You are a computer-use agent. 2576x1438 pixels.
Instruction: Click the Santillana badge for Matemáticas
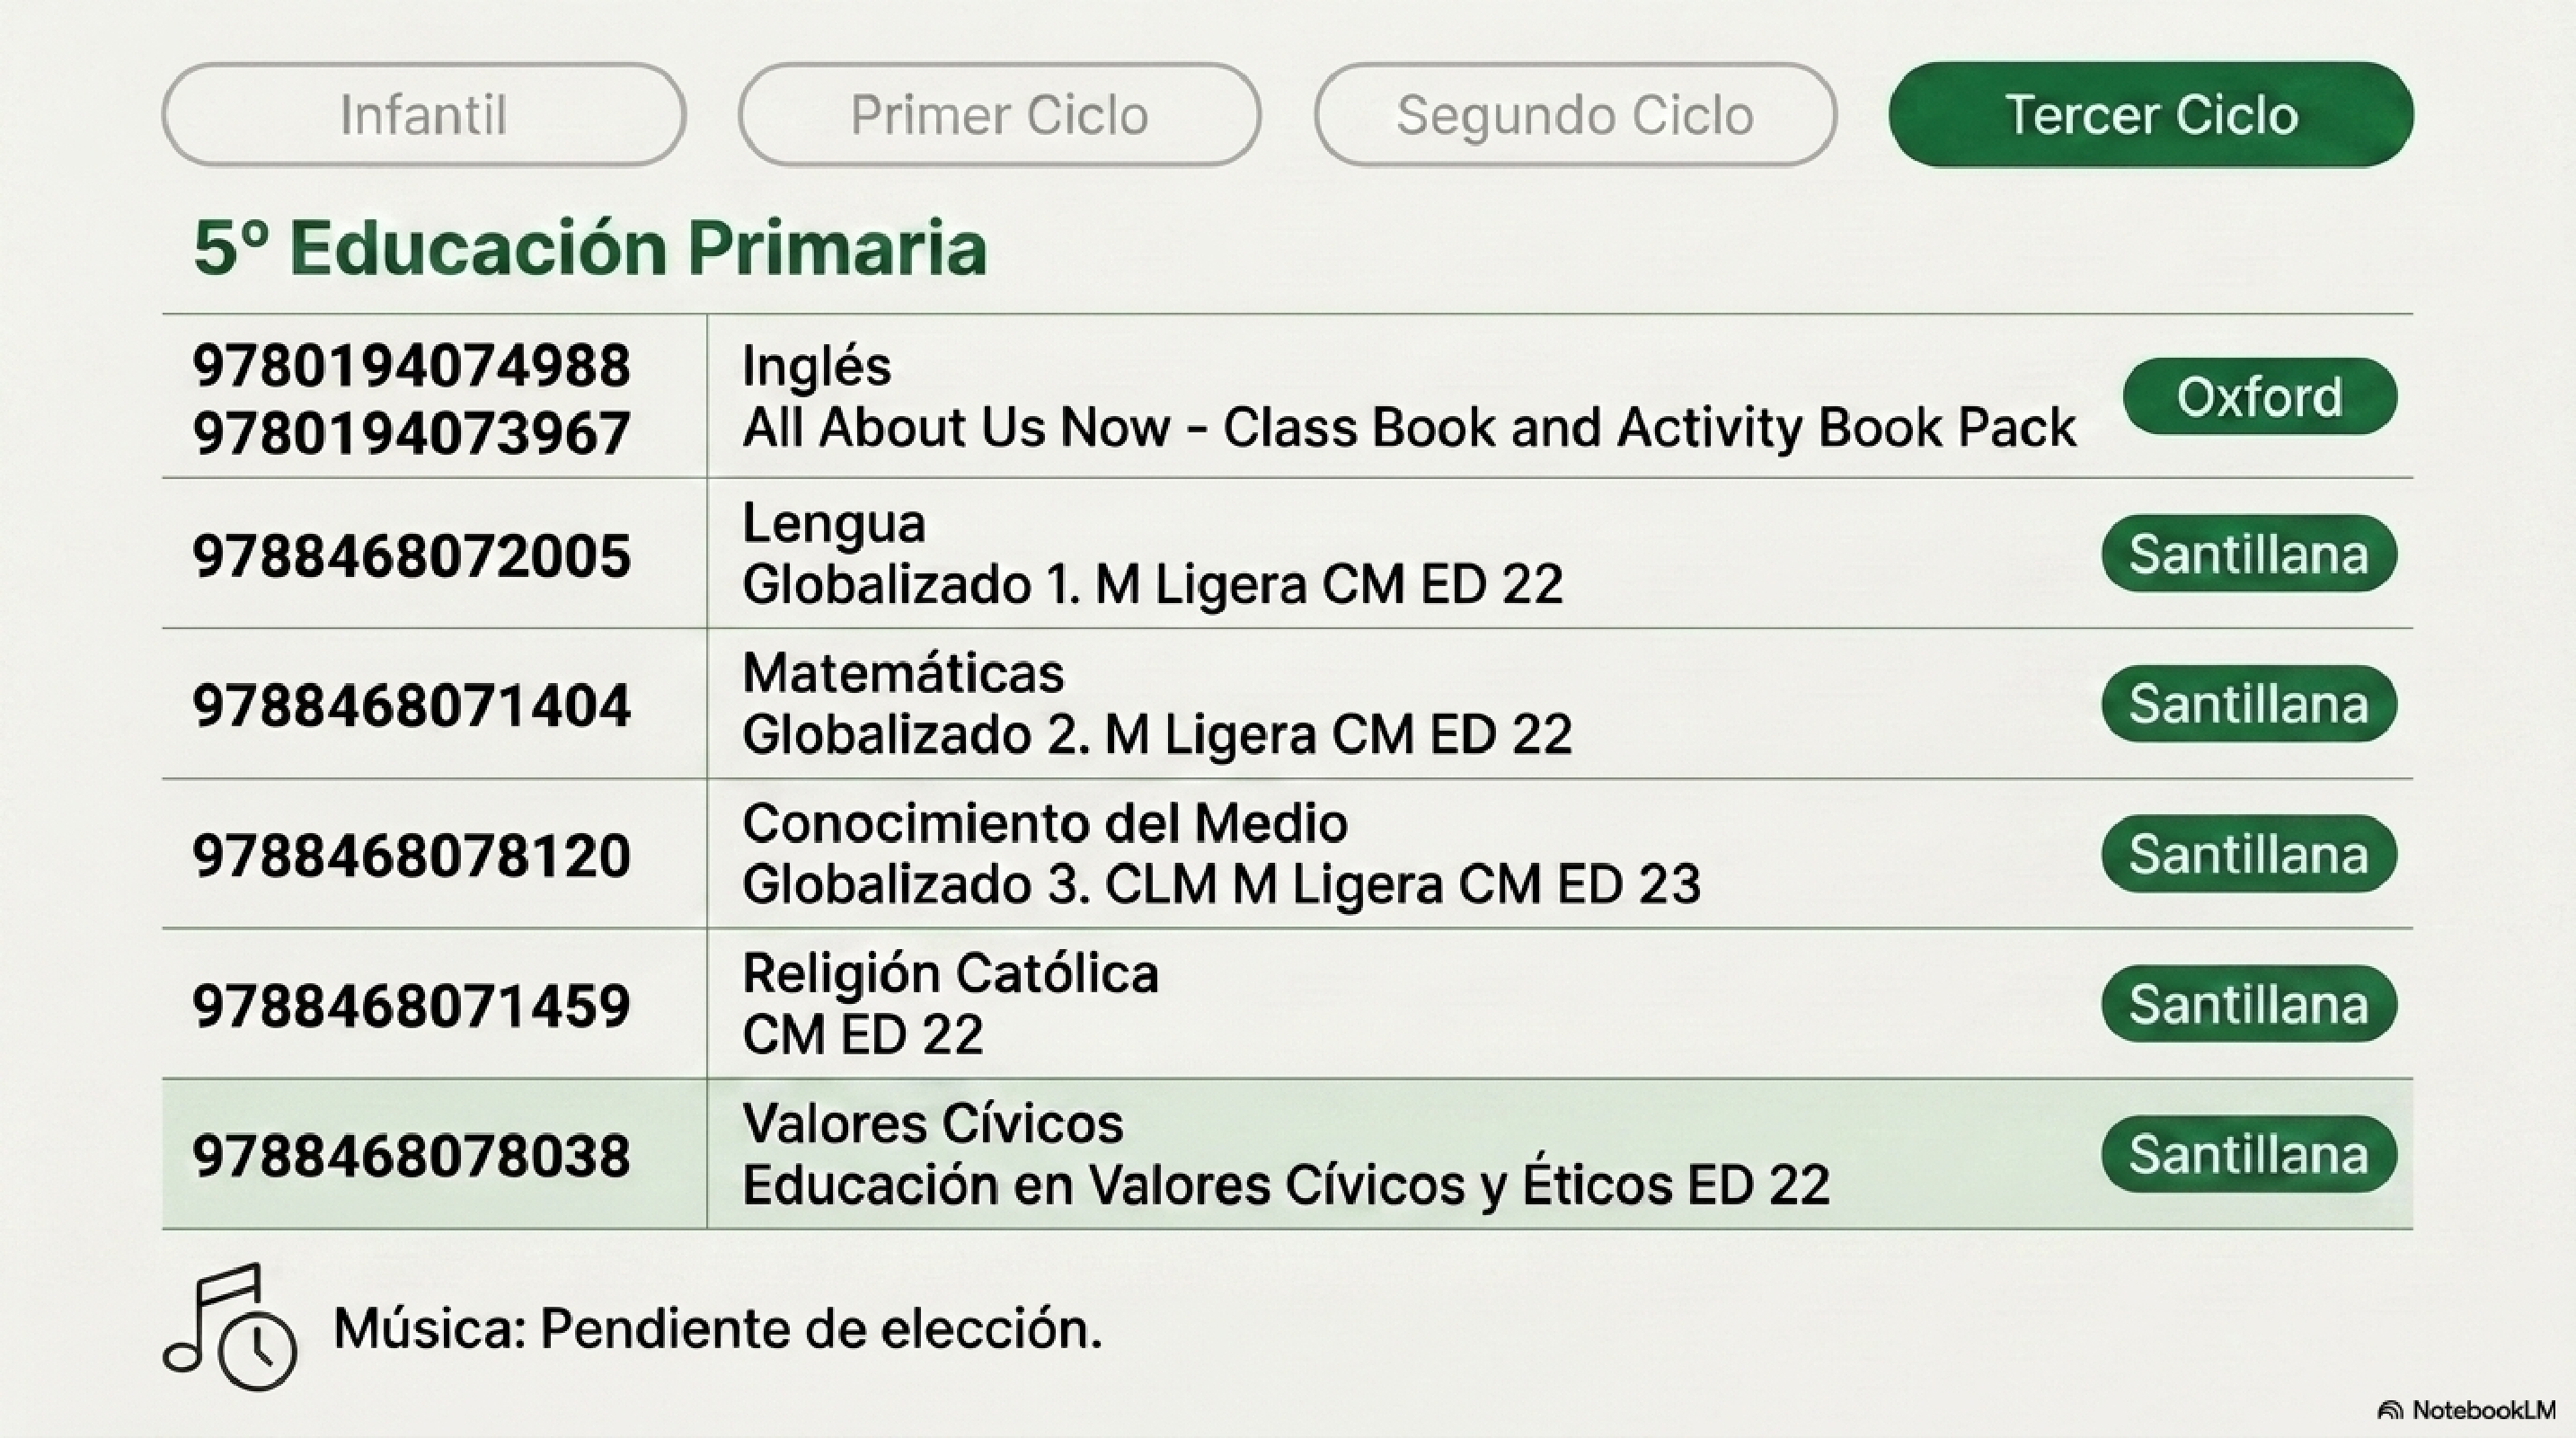[2249, 704]
